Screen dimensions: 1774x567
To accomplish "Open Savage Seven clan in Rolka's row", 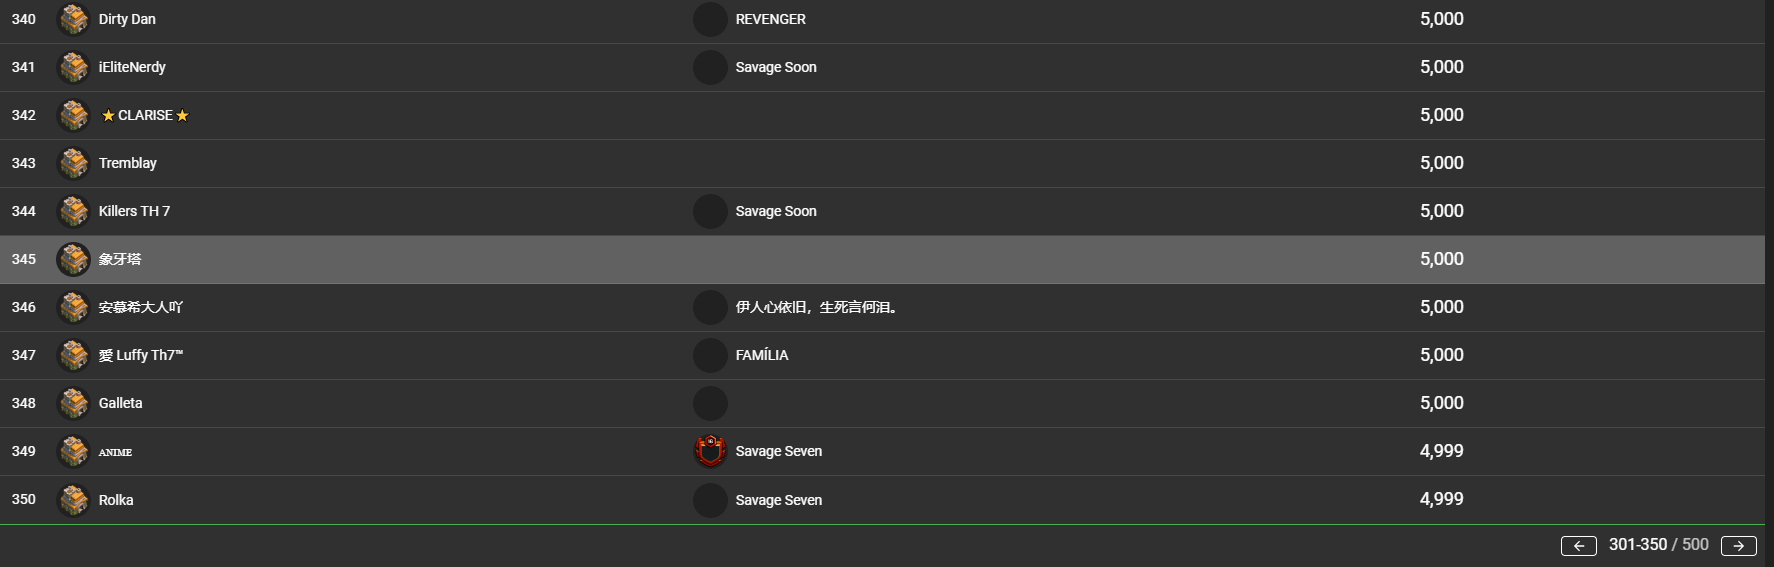I will pyautogui.click(x=779, y=500).
